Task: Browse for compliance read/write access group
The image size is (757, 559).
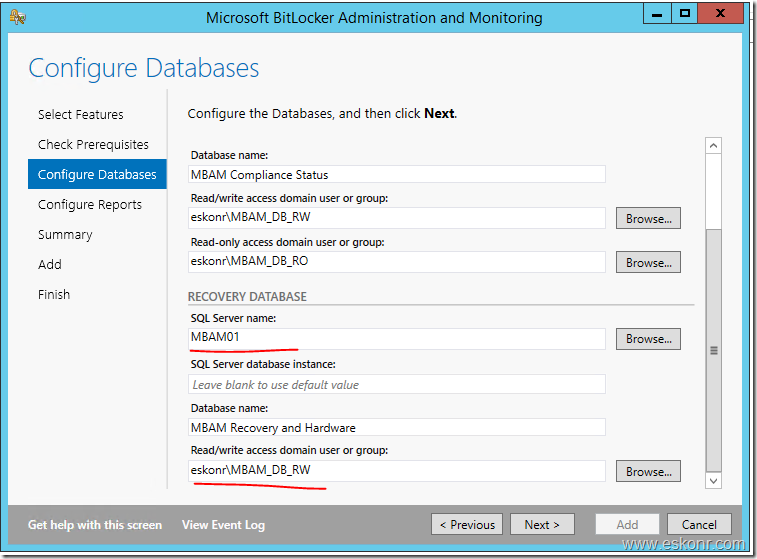Action: tap(648, 218)
